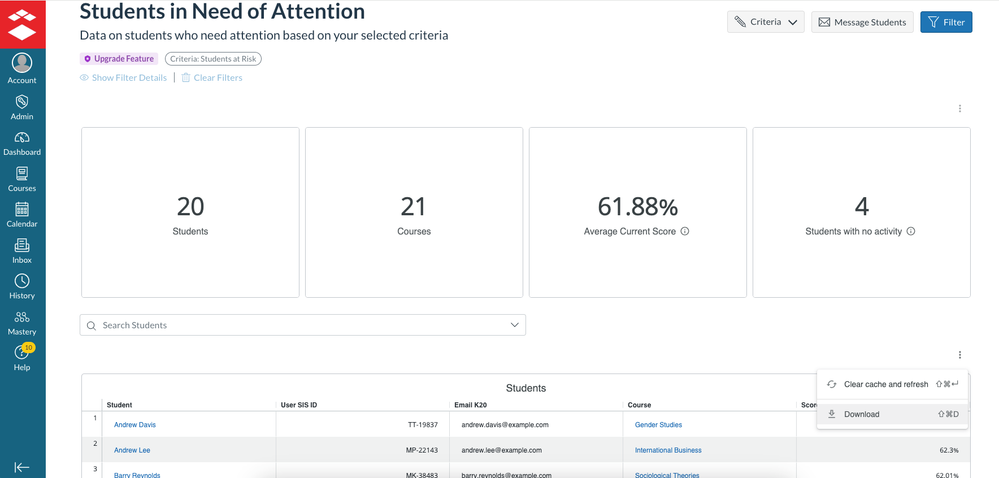Open Andrew Davis student link
The width and height of the screenshot is (999, 478).
(x=135, y=424)
